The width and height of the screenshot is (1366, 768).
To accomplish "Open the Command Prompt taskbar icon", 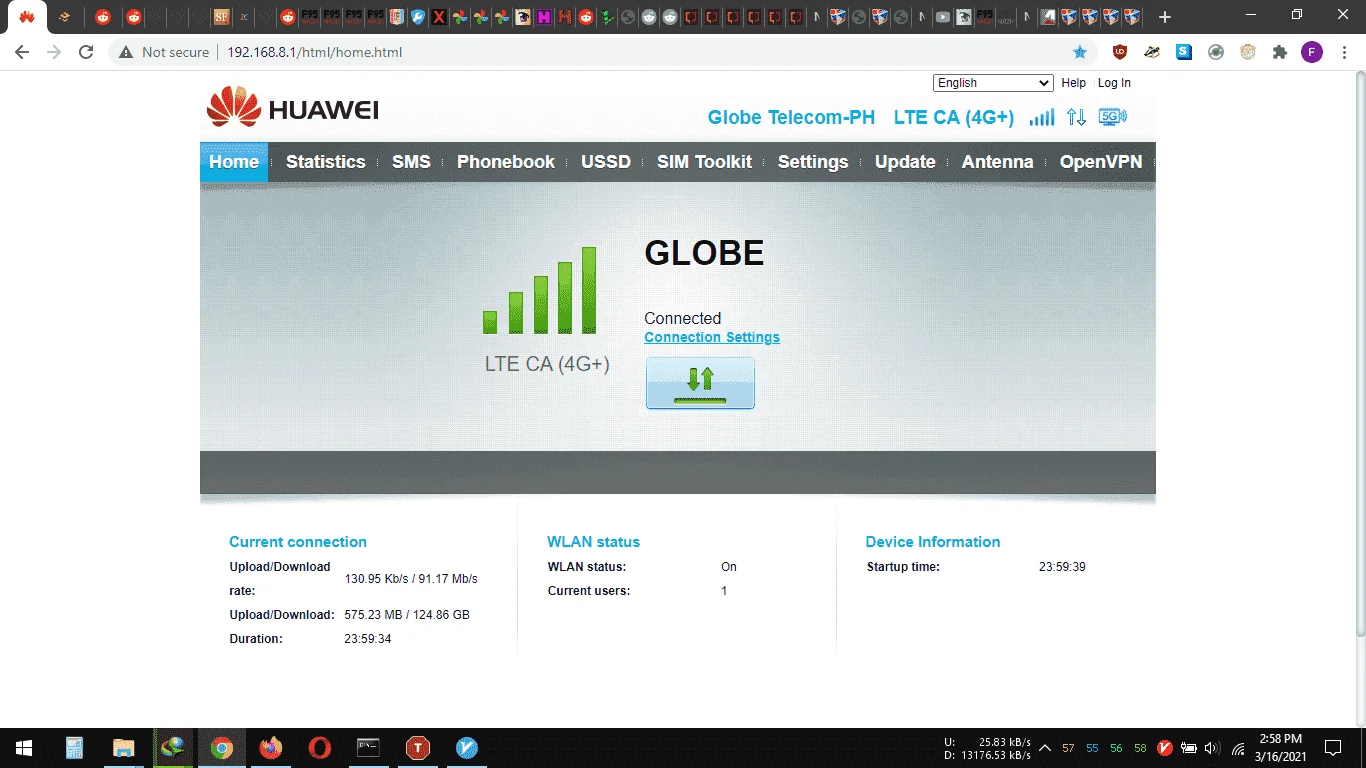I will [x=369, y=748].
